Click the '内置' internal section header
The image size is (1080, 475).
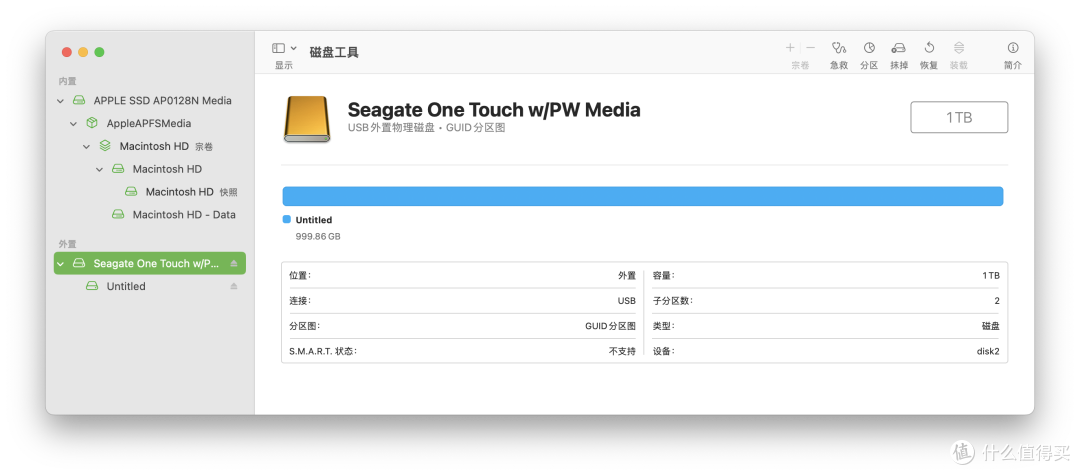[x=68, y=81]
